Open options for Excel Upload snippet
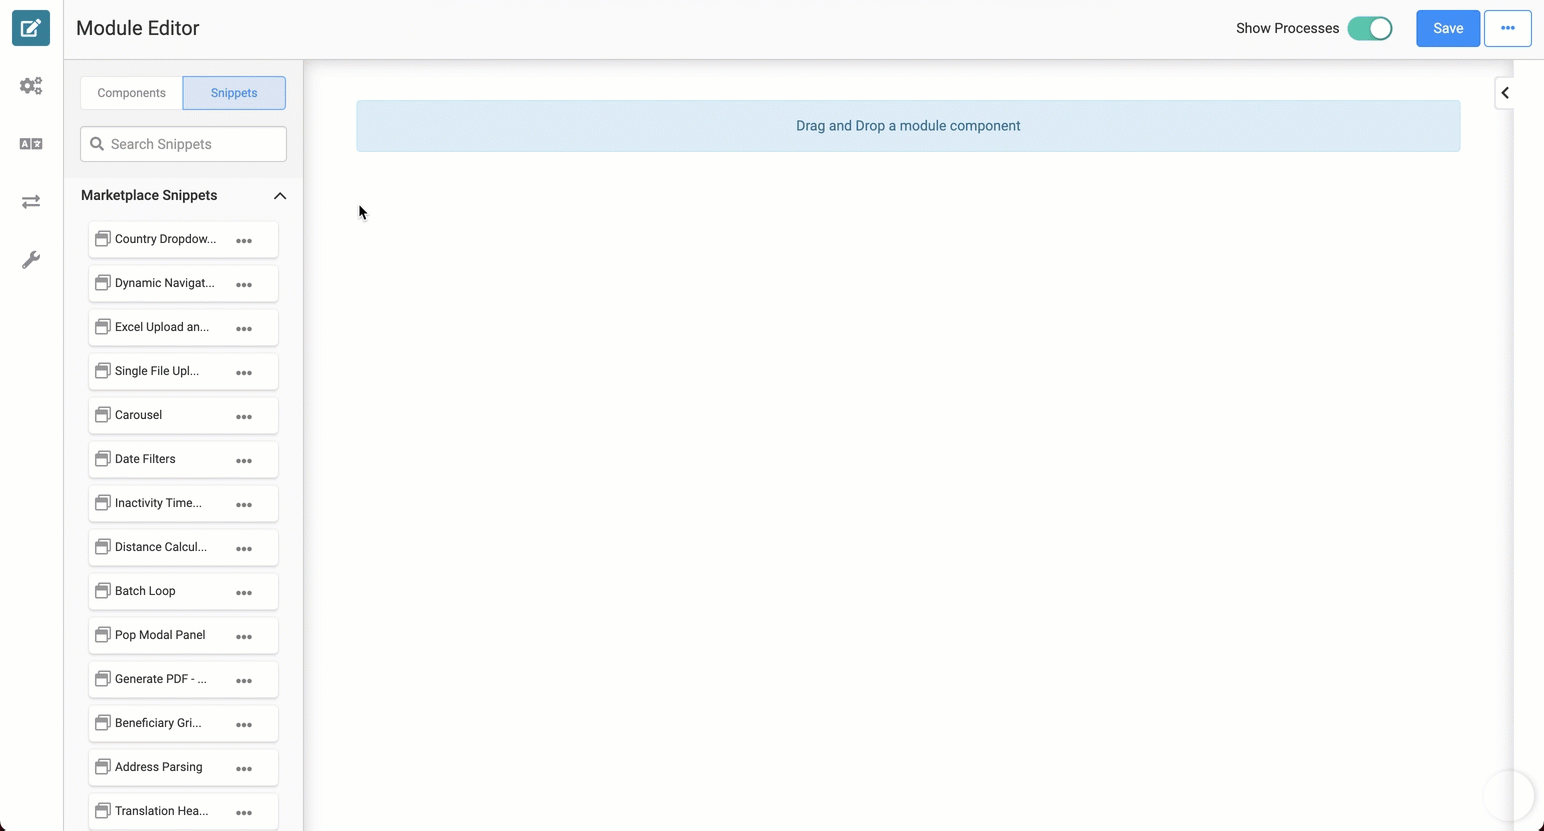This screenshot has height=831, width=1544. pyautogui.click(x=244, y=329)
